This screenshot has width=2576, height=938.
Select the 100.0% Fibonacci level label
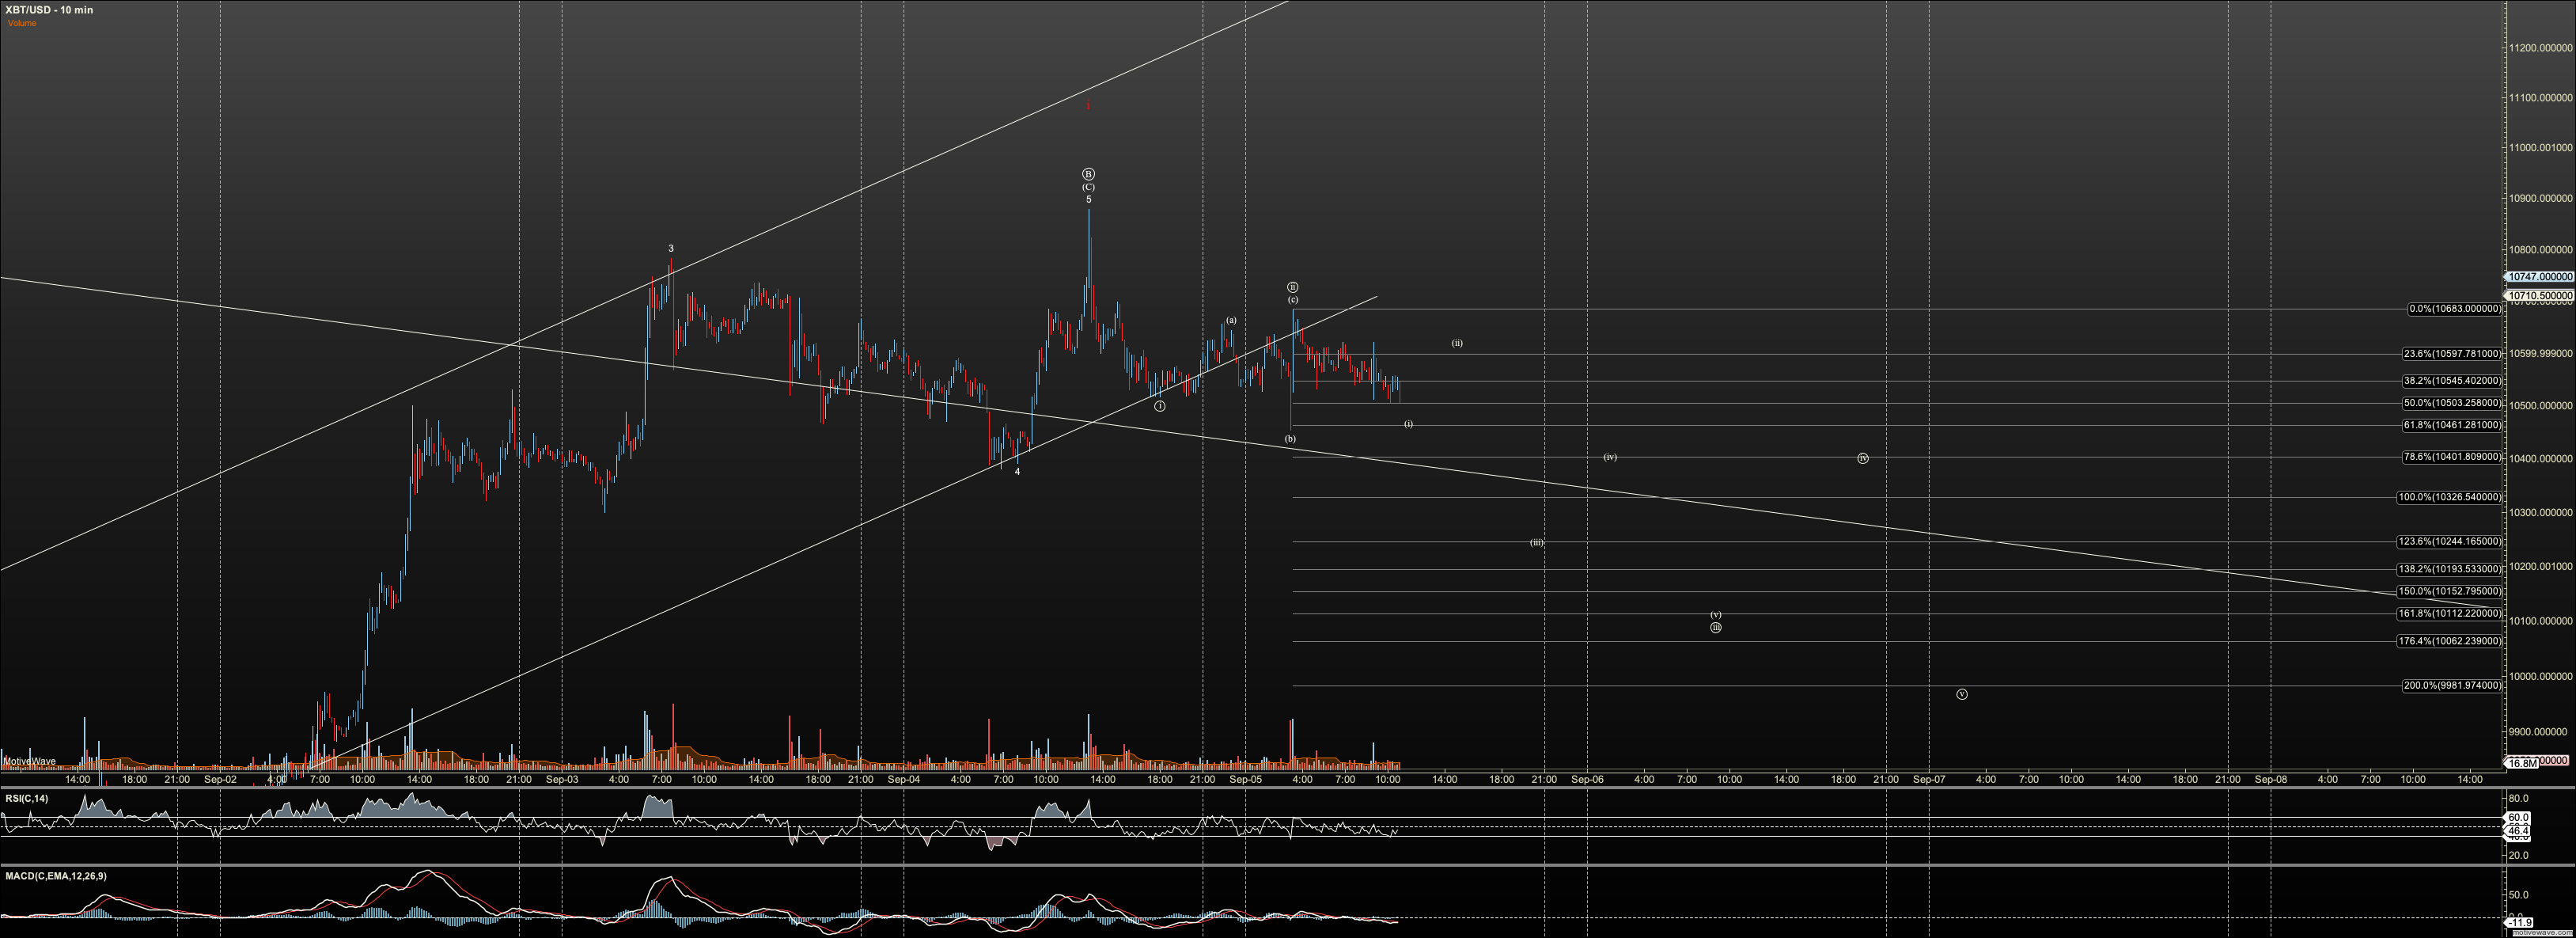pyautogui.click(x=2450, y=497)
